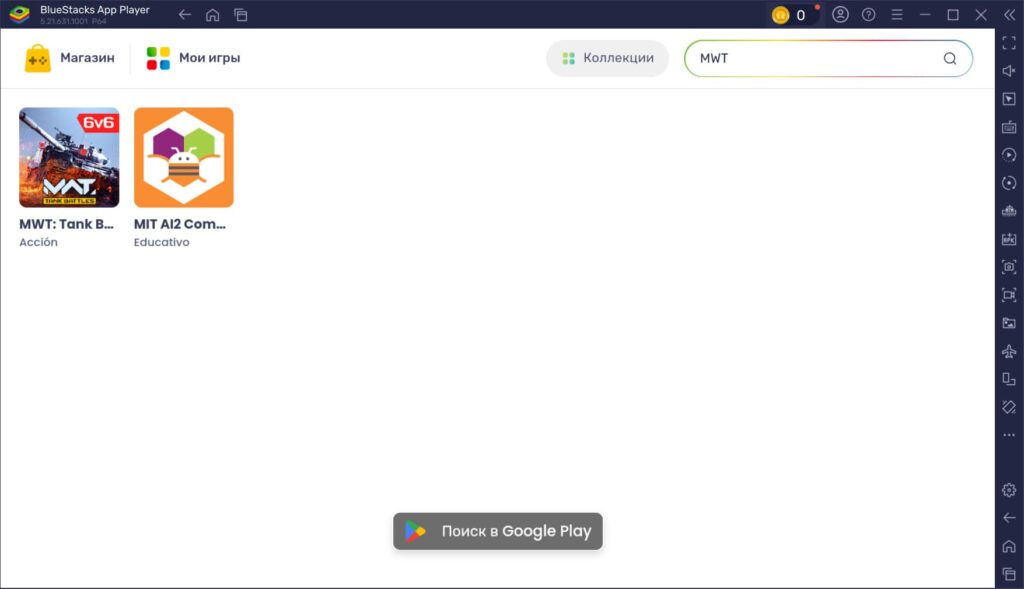Screen dimensions: 1024x589
Task: Click the Коллекции button
Action: pyautogui.click(x=607, y=58)
